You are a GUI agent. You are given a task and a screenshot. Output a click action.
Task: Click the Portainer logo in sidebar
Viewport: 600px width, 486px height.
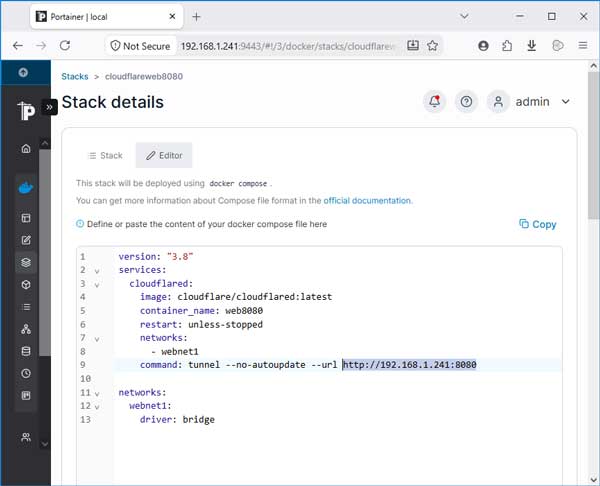[x=26, y=111]
